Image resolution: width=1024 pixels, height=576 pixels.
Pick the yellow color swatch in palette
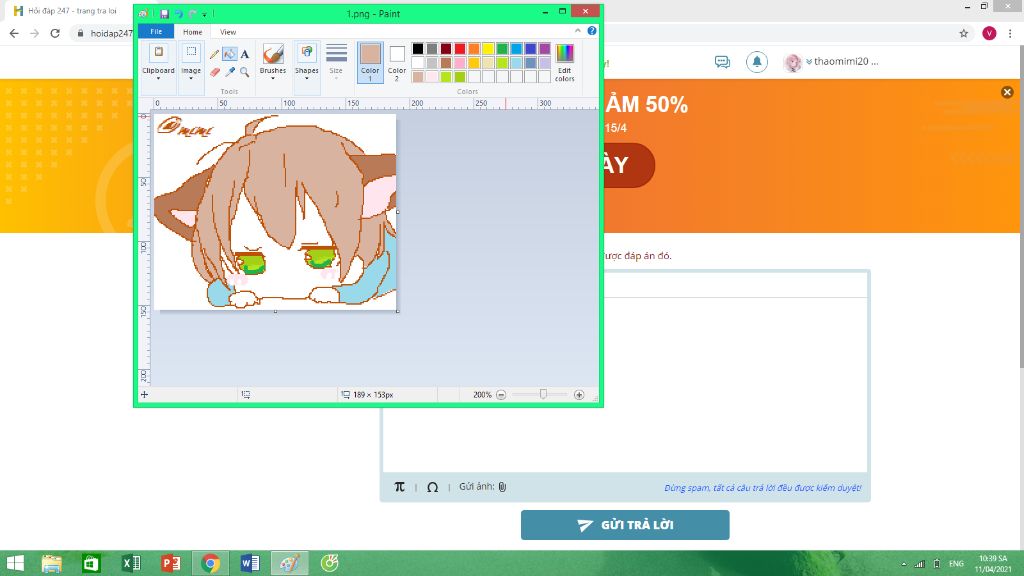pyautogui.click(x=488, y=49)
